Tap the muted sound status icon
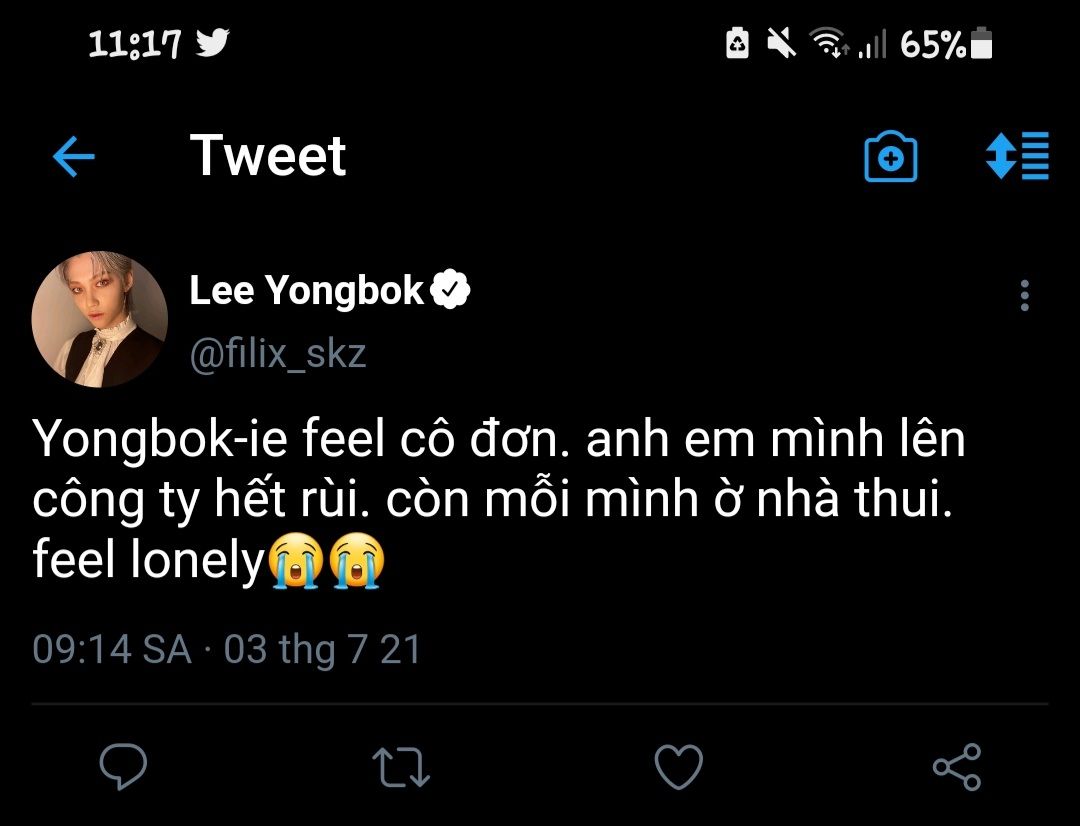This screenshot has width=1080, height=826. pyautogui.click(x=780, y=43)
